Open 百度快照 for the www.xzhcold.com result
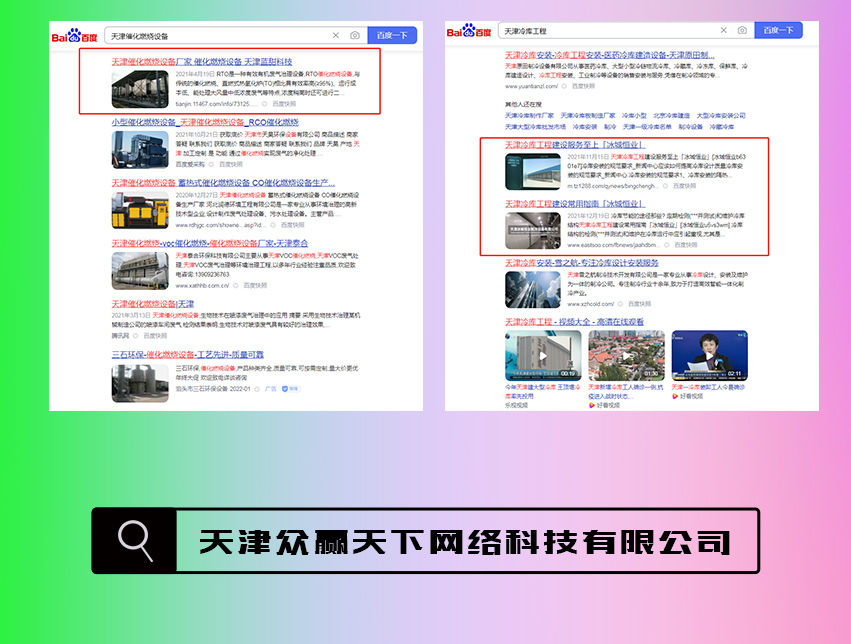Screen dimensions: 851x644 (639, 304)
